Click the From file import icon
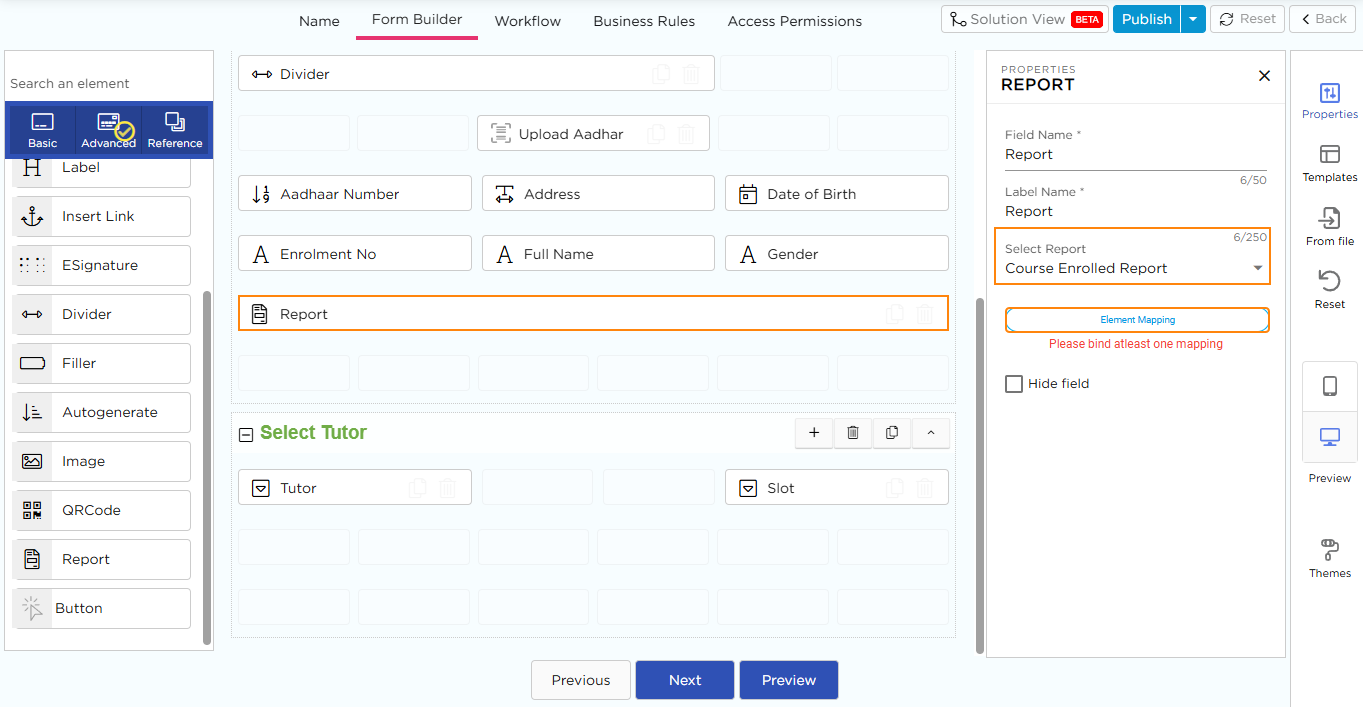This screenshot has width=1363, height=707. tap(1329, 219)
